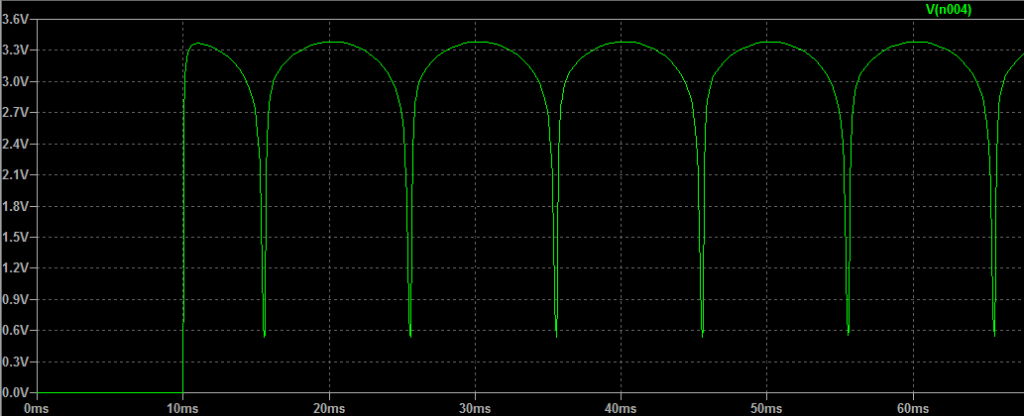Click the 30ms time axis label
This screenshot has height=416, width=1024.
coord(474,408)
